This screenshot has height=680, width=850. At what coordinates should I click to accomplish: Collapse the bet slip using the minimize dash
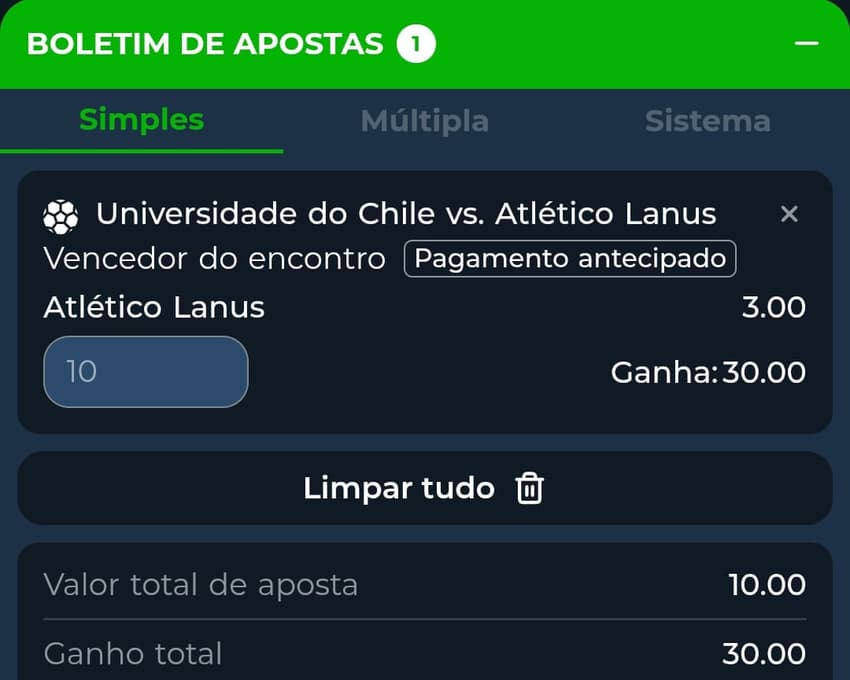point(808,43)
